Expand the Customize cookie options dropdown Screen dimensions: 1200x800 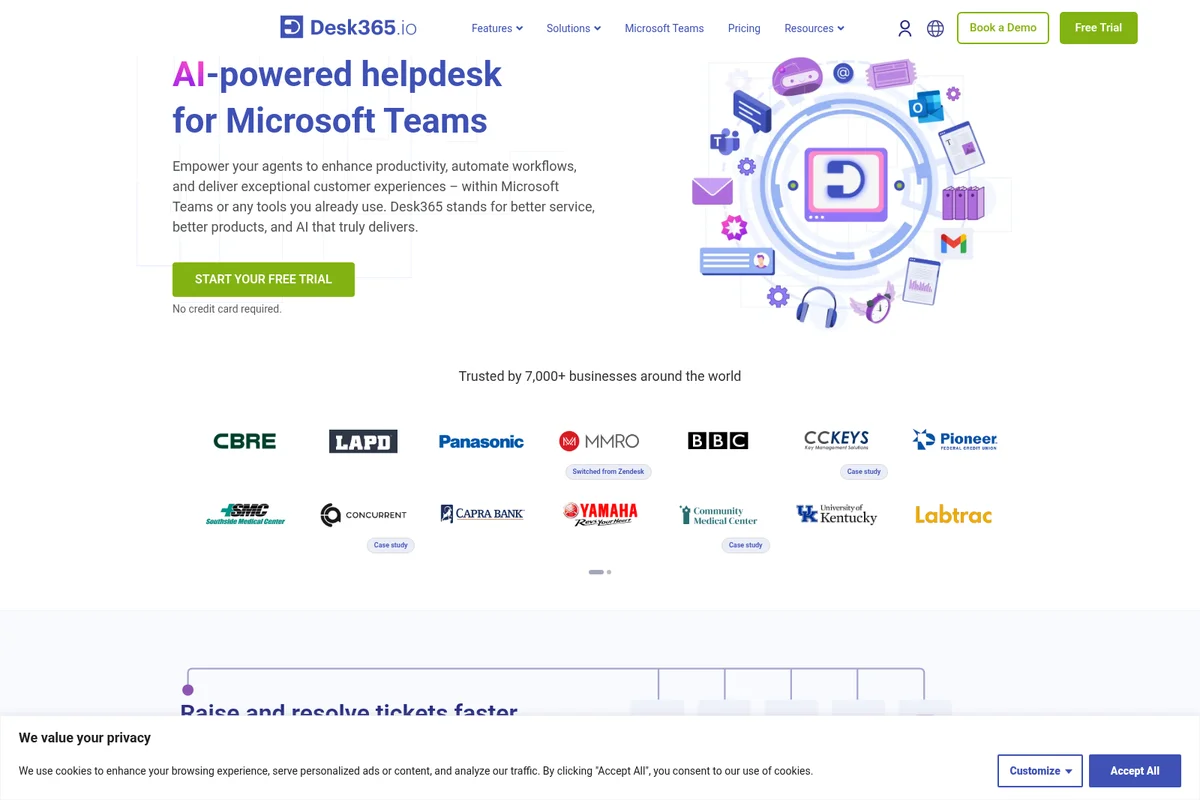tap(1040, 770)
